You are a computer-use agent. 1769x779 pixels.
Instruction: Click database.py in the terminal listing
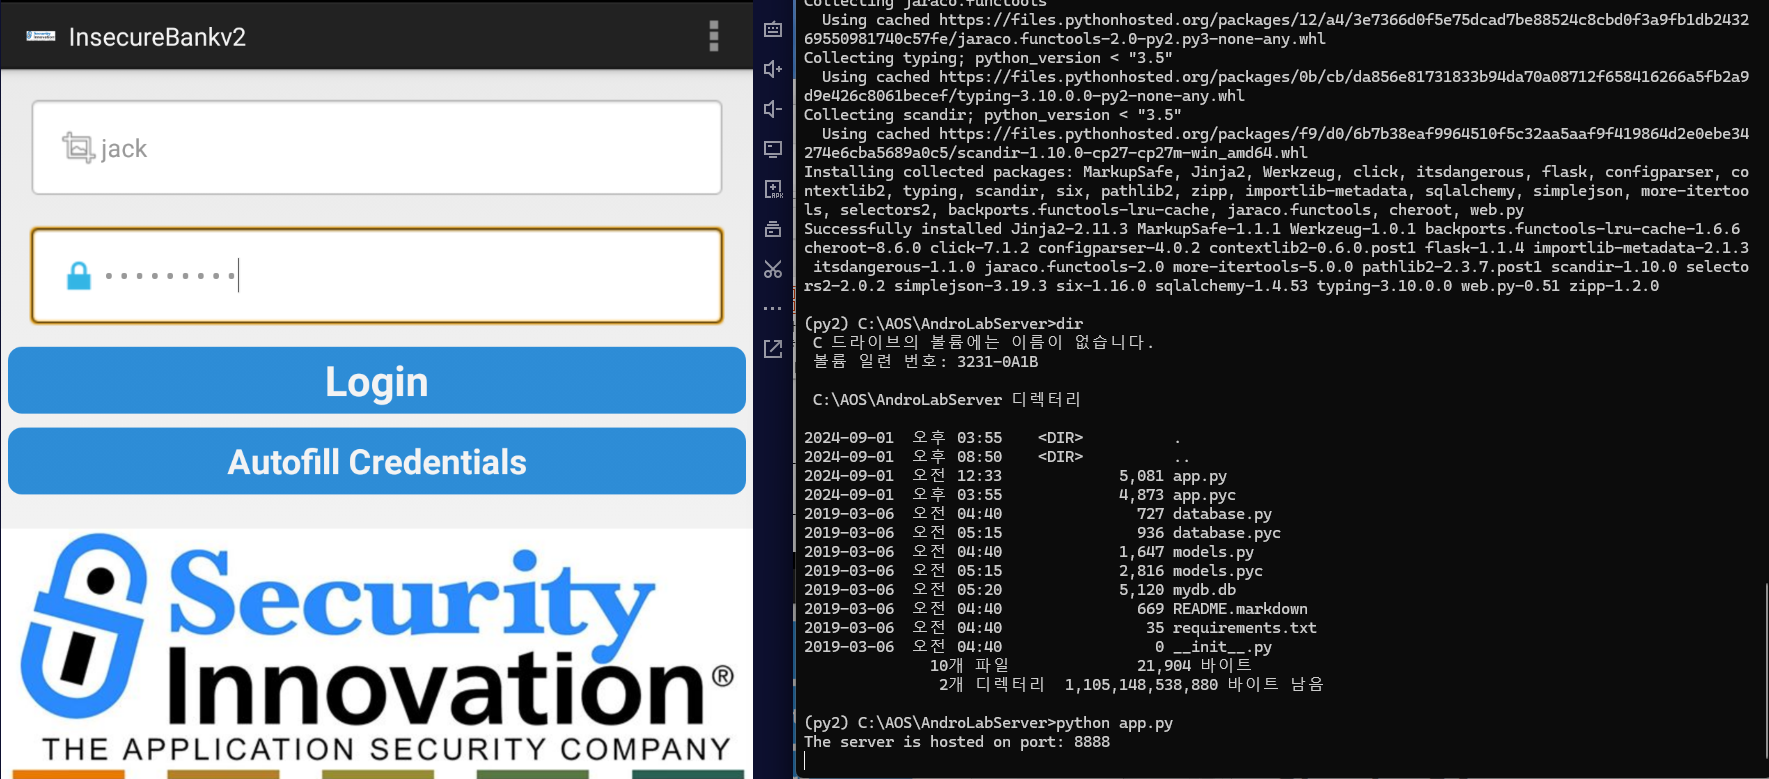click(x=1222, y=514)
